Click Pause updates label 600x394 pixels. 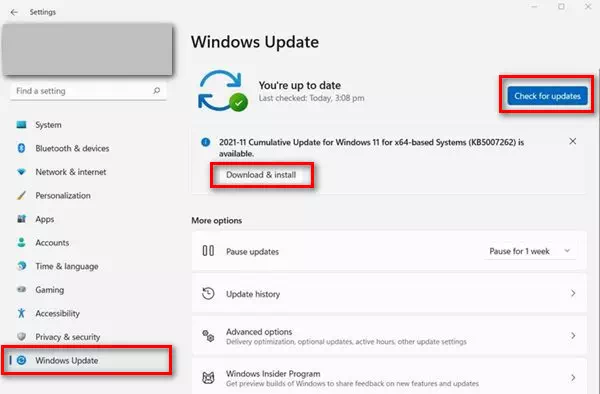253,251
